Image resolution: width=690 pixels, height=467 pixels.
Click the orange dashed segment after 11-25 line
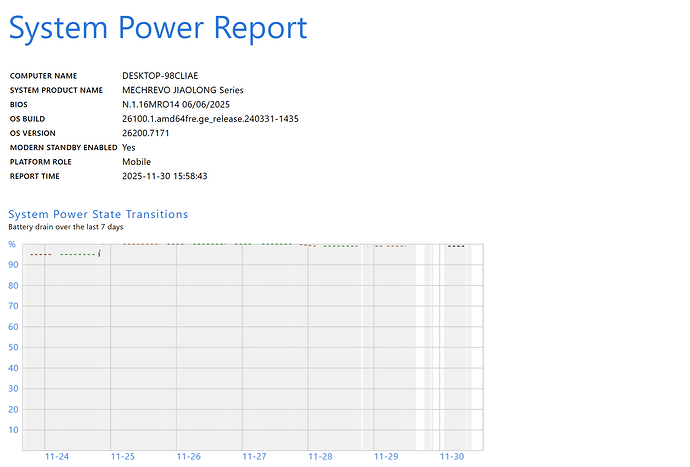(x=141, y=244)
